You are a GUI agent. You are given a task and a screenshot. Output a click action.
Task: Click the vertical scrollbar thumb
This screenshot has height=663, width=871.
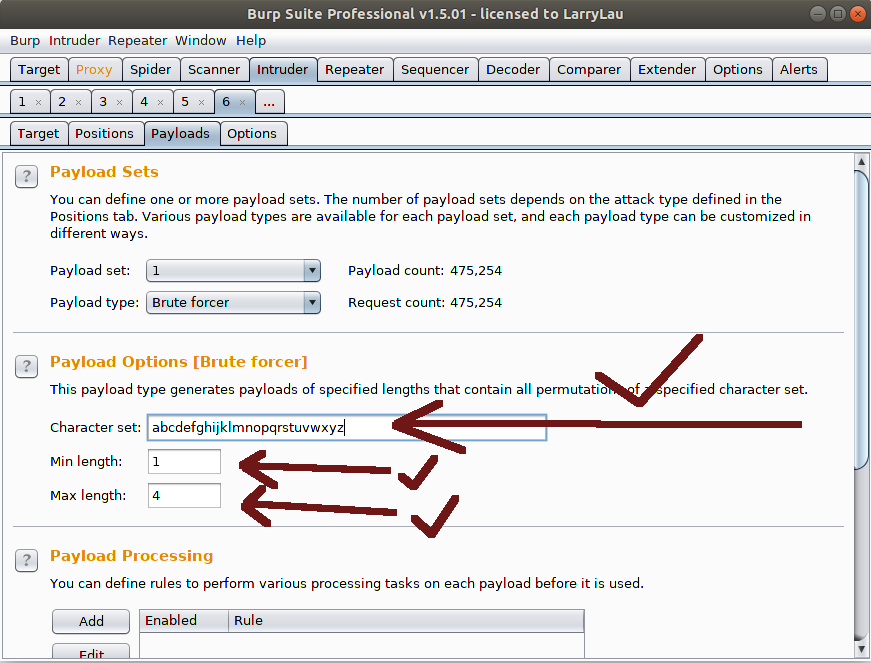pyautogui.click(x=862, y=320)
